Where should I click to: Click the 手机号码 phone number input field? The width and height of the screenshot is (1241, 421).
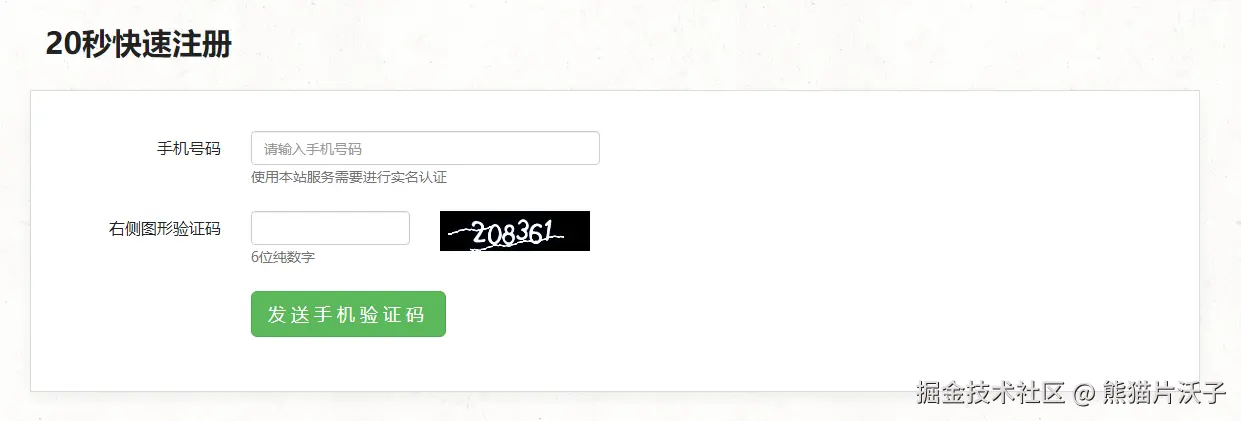[x=425, y=148]
